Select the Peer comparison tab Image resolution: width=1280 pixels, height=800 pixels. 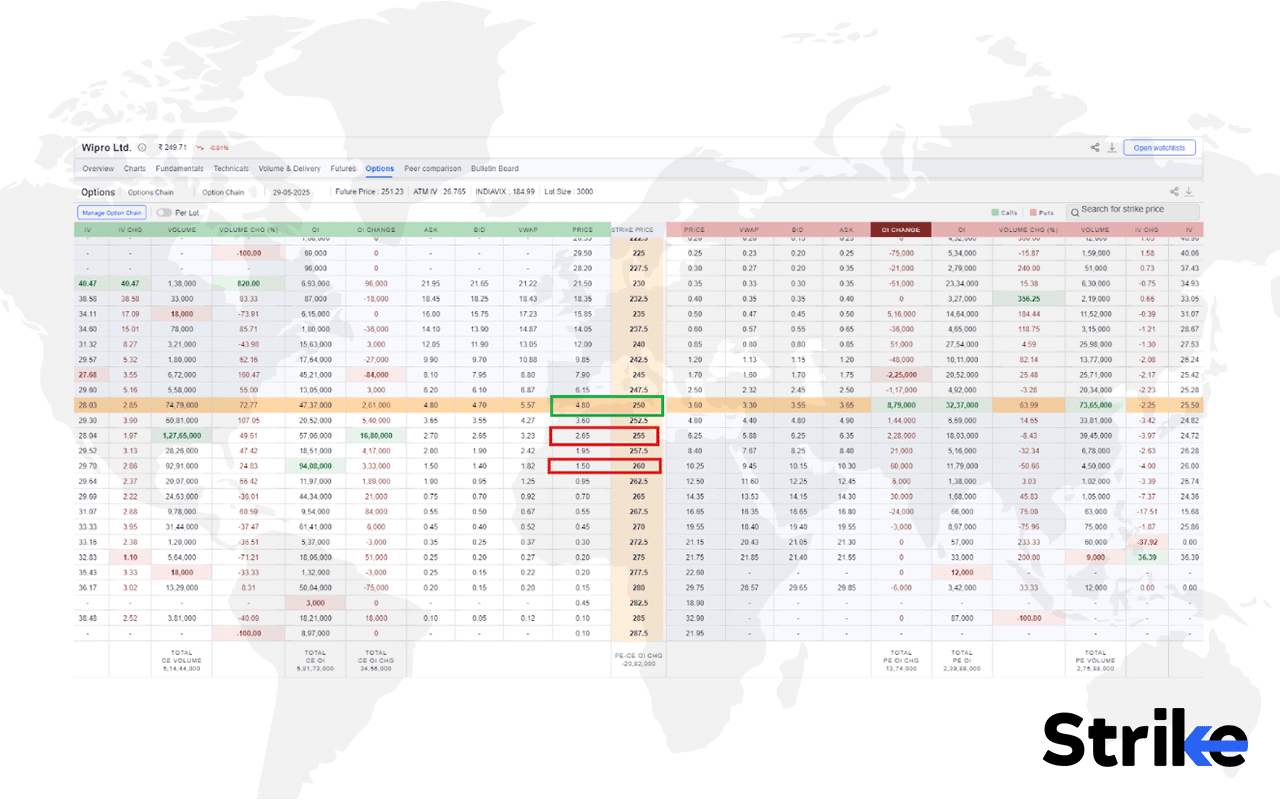pyautogui.click(x=433, y=168)
